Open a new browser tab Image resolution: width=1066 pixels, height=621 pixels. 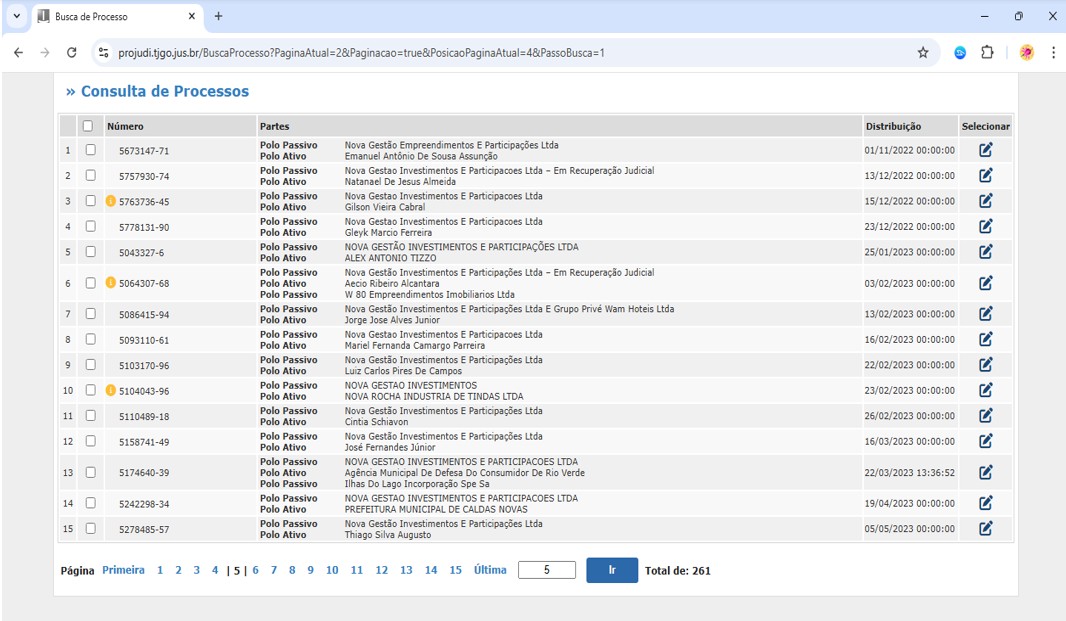218,16
